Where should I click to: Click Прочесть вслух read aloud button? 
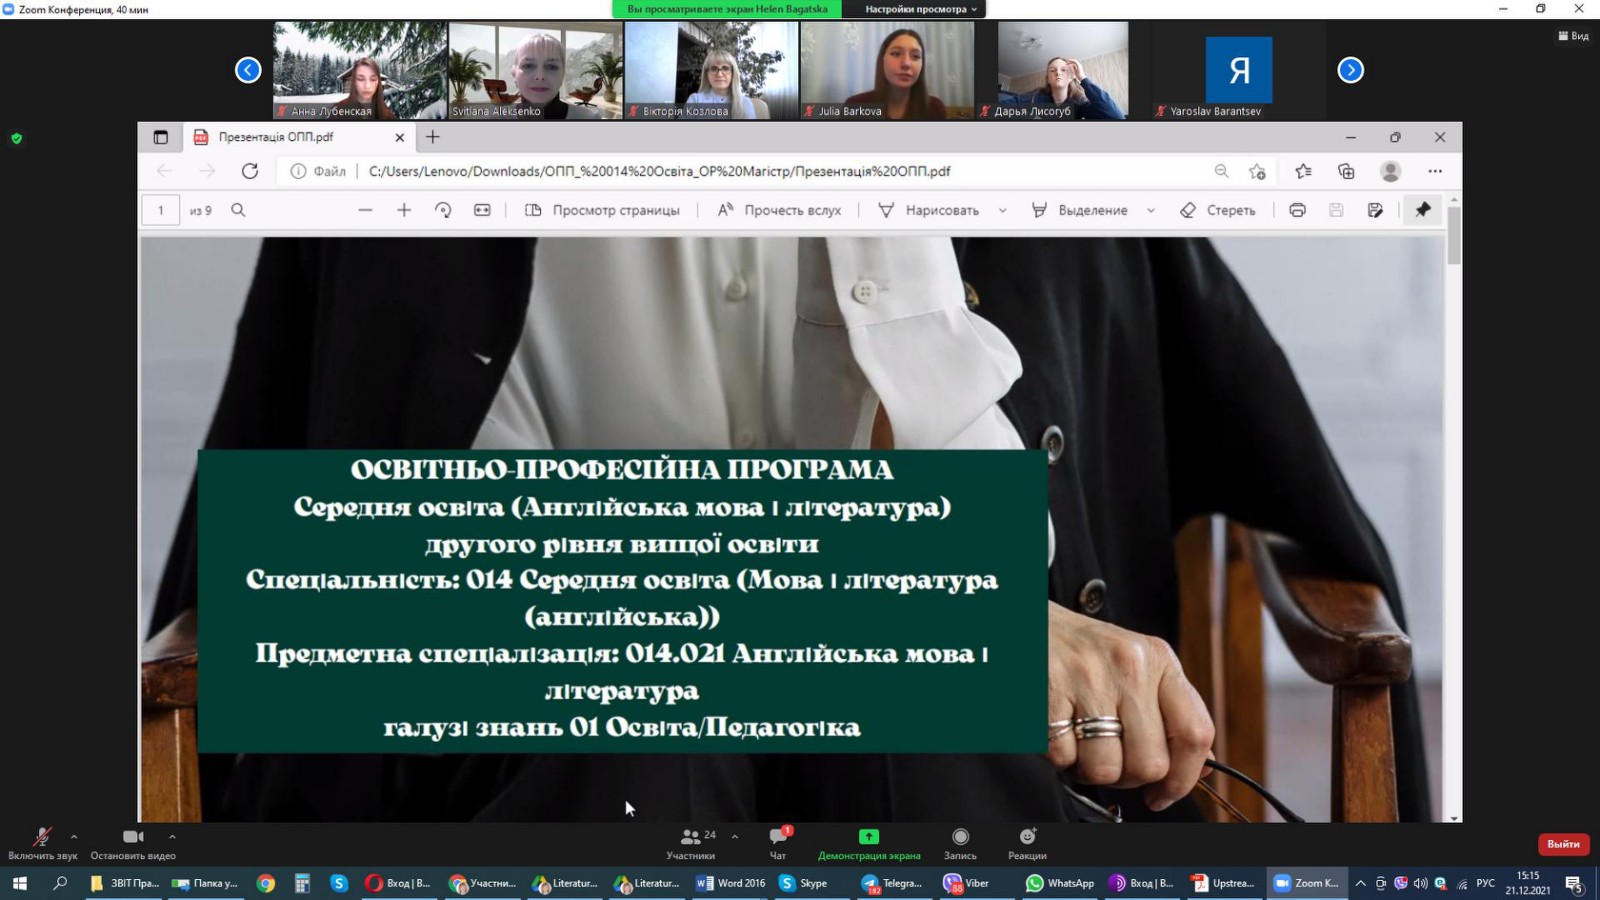tap(780, 210)
